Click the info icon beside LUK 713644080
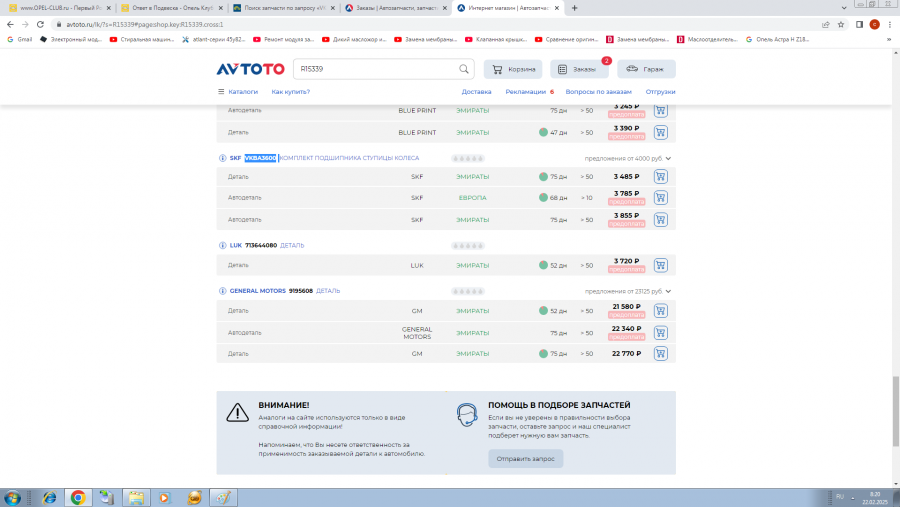Screen dimensions: 900x507 [222, 245]
